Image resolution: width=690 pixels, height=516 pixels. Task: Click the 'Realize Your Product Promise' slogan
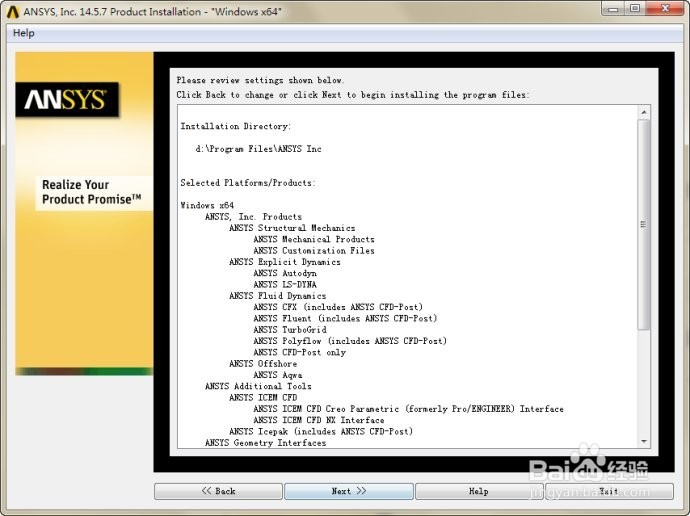[x=92, y=192]
